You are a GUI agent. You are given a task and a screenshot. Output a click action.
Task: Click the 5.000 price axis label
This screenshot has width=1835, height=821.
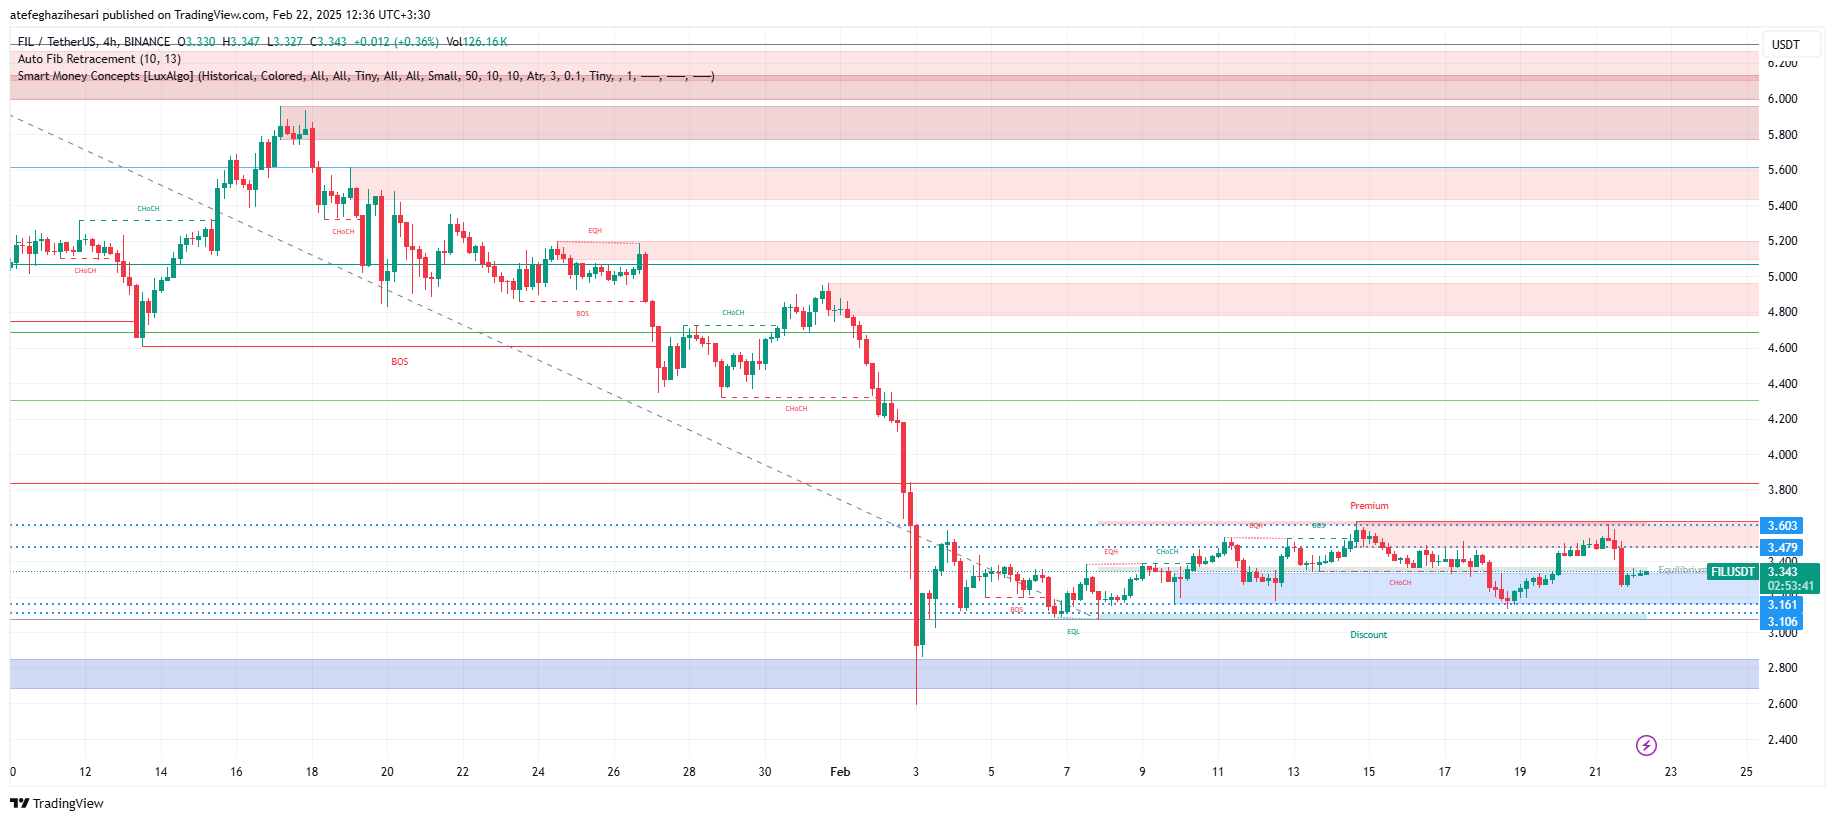[x=1782, y=277]
